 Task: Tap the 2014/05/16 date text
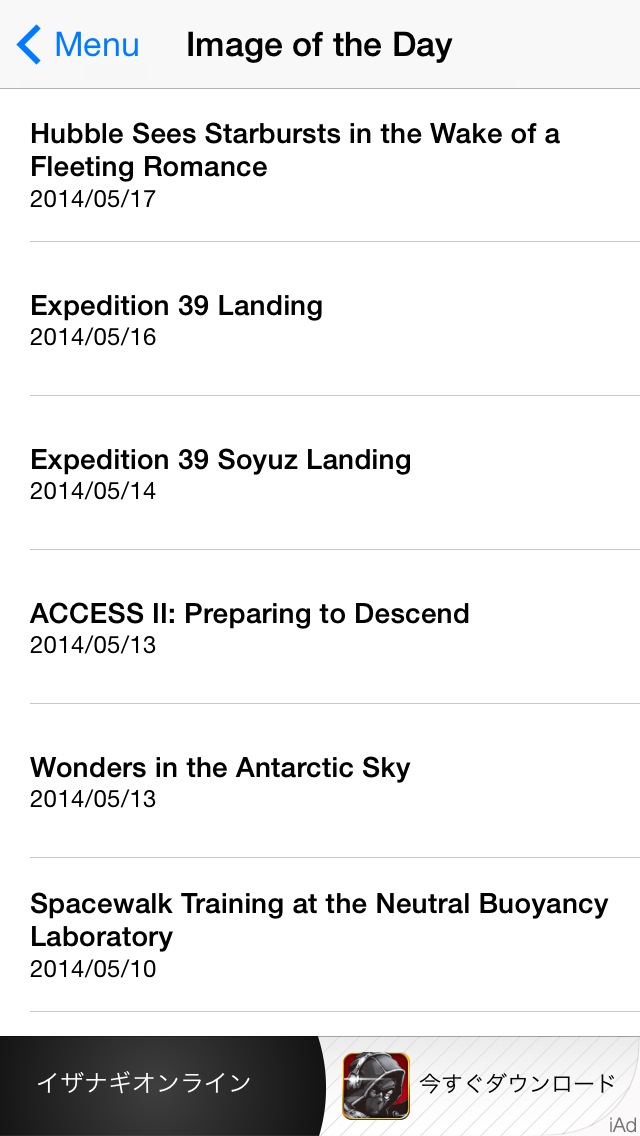(93, 337)
